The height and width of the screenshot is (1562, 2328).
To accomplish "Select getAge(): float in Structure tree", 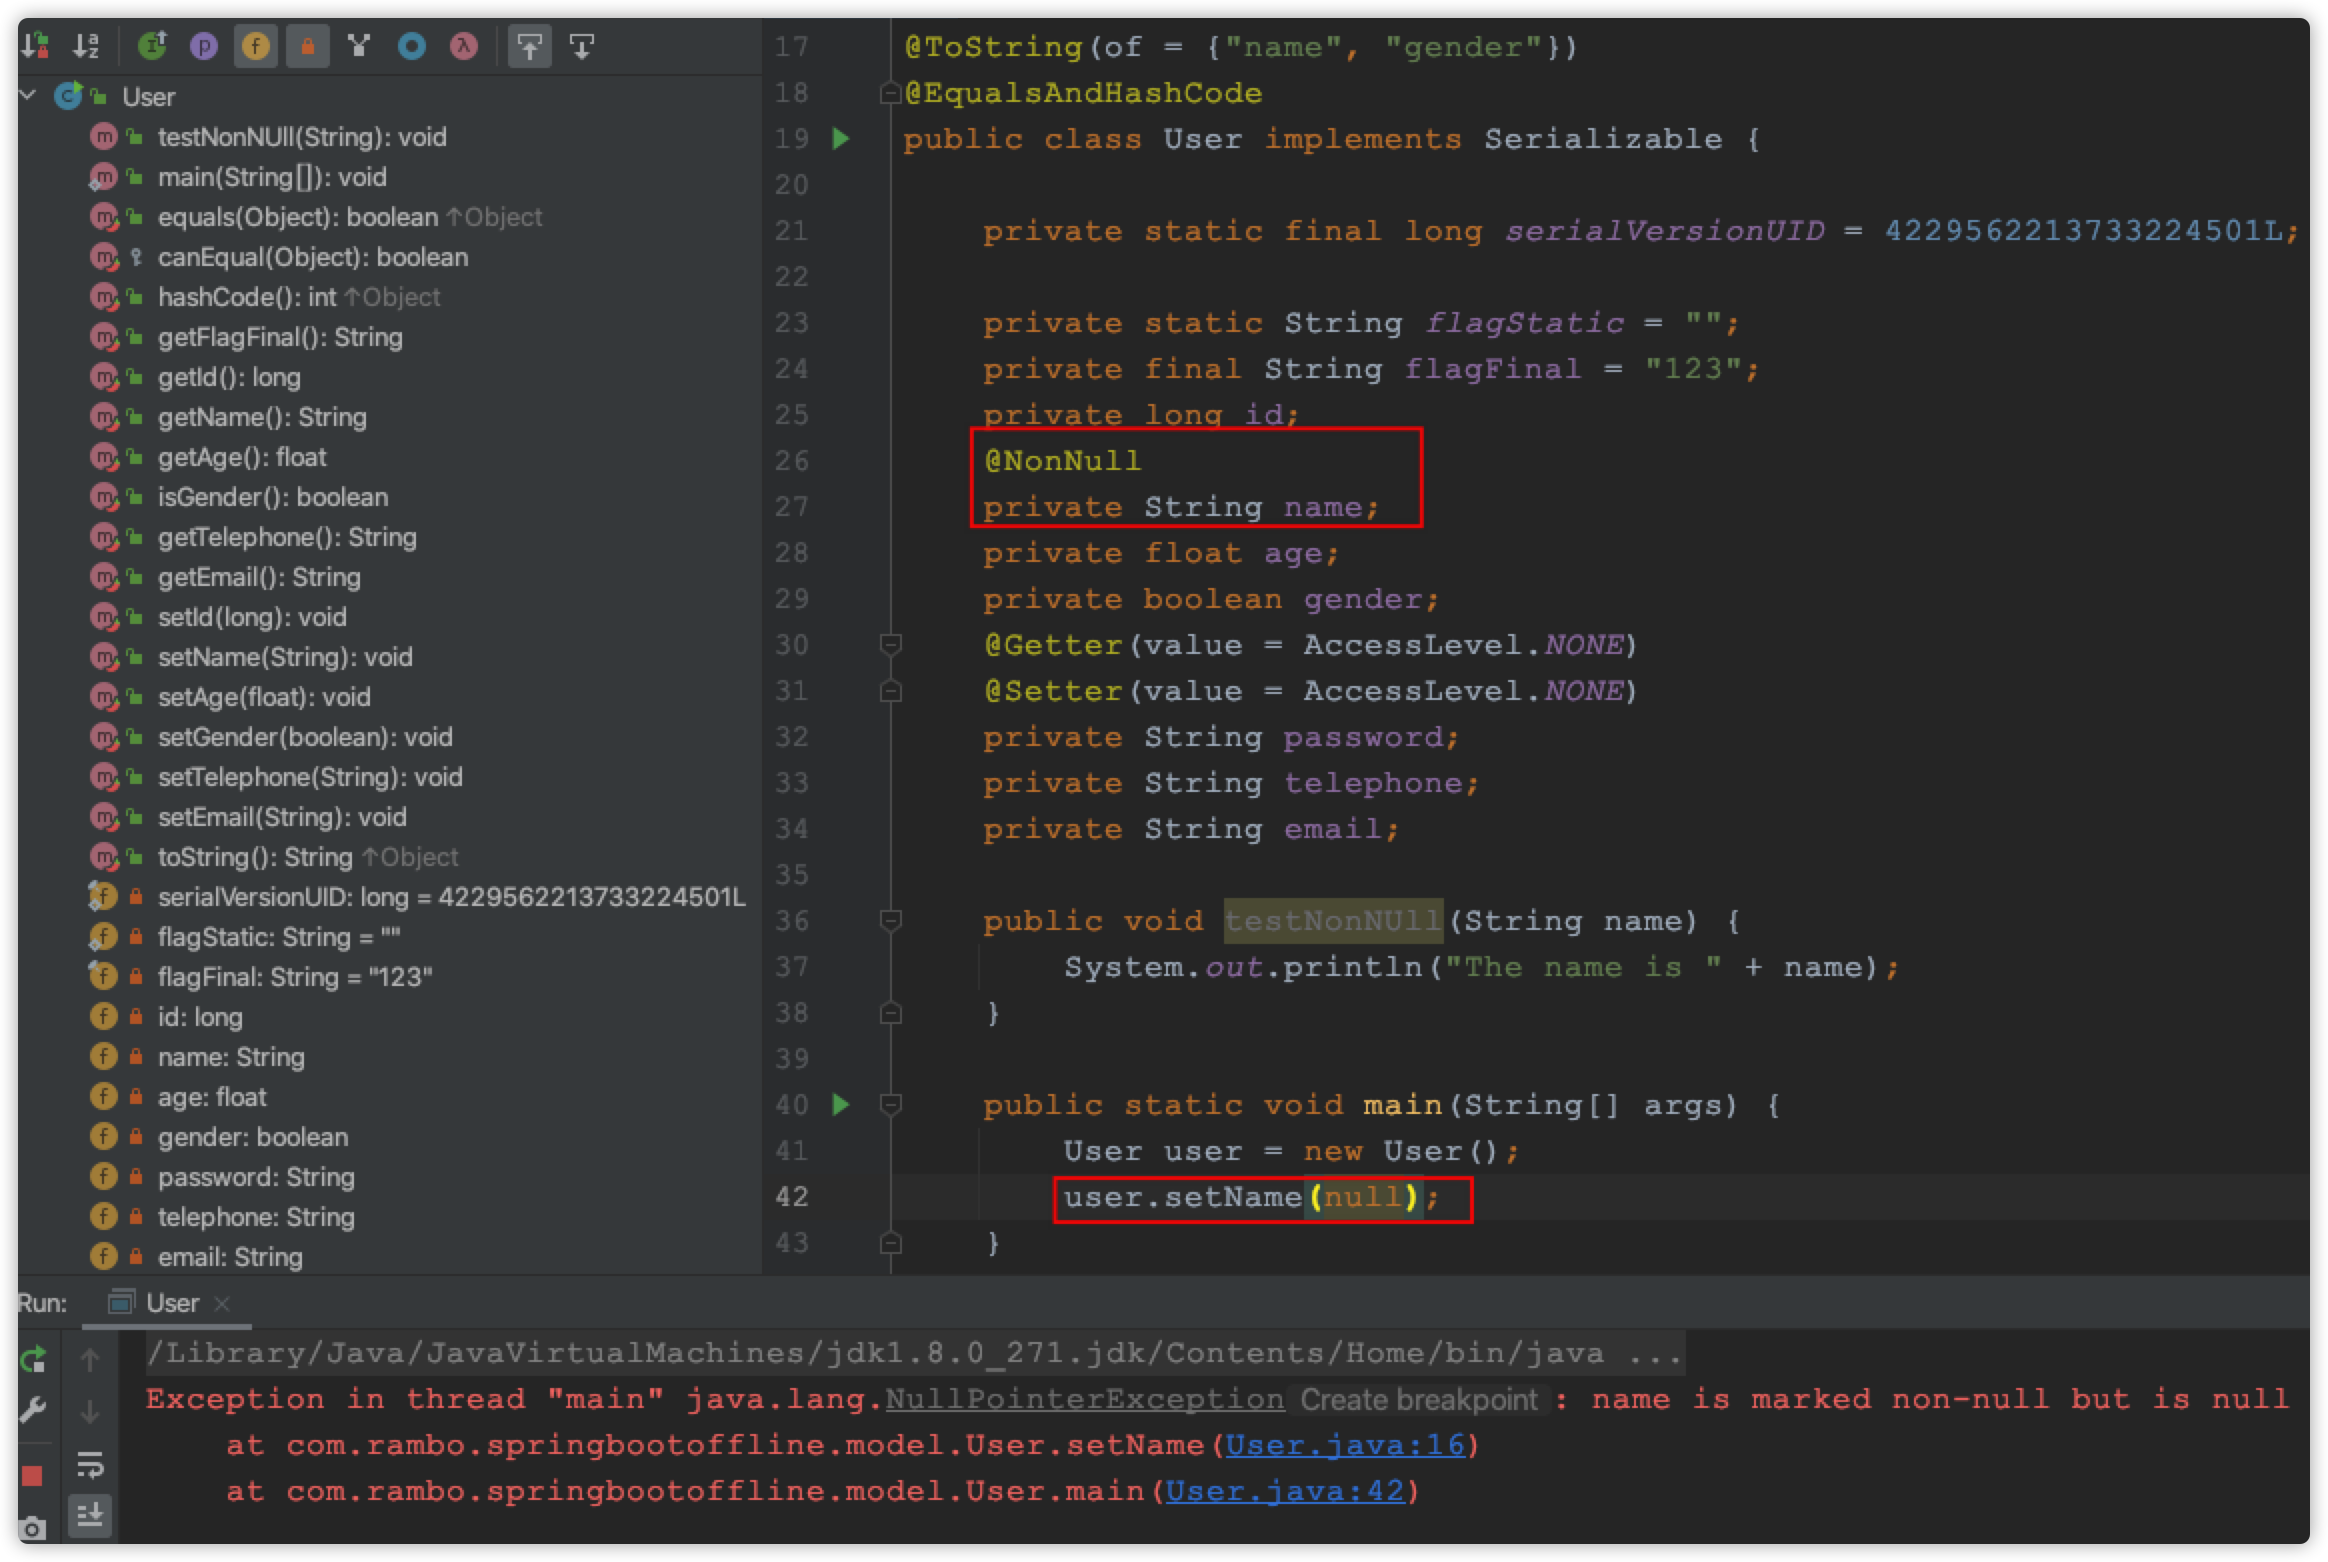I will (242, 456).
